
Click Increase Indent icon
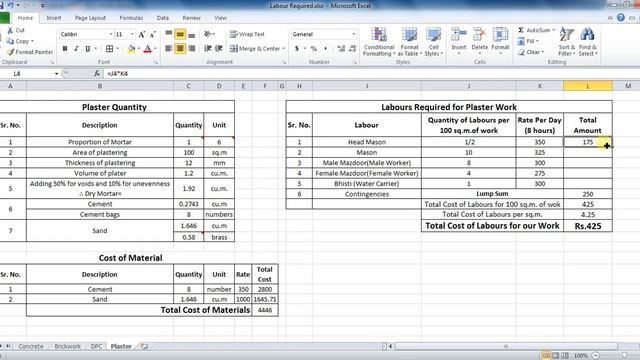(219, 49)
